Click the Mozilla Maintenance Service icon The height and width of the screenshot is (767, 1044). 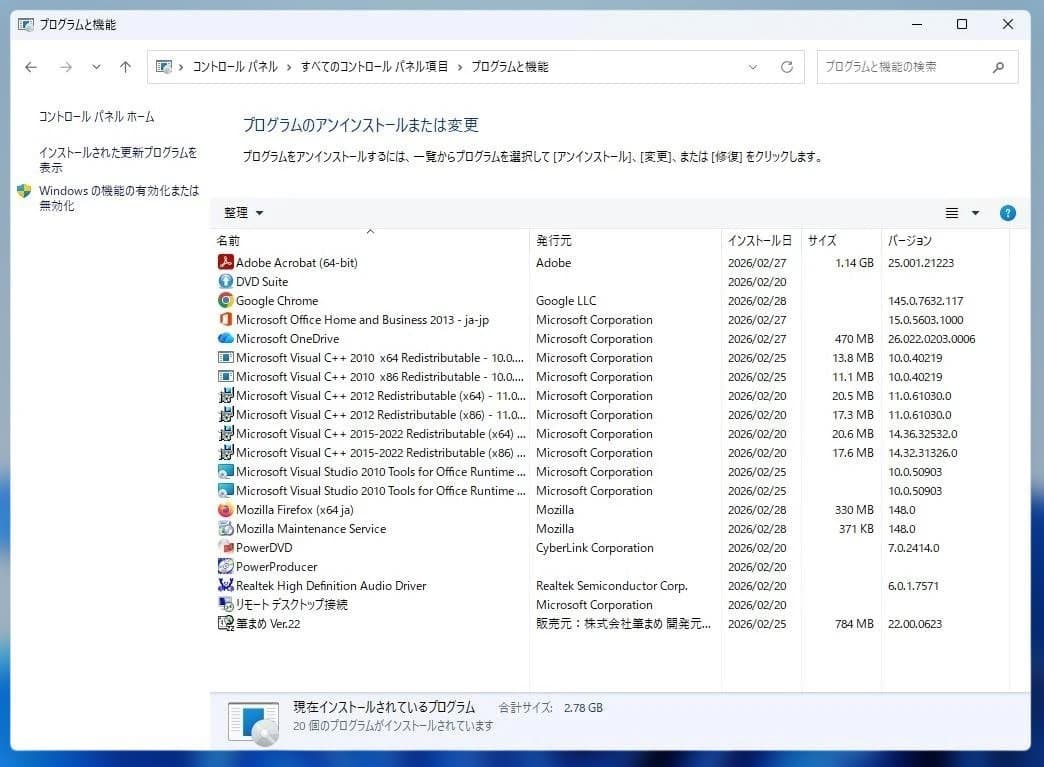tap(226, 529)
